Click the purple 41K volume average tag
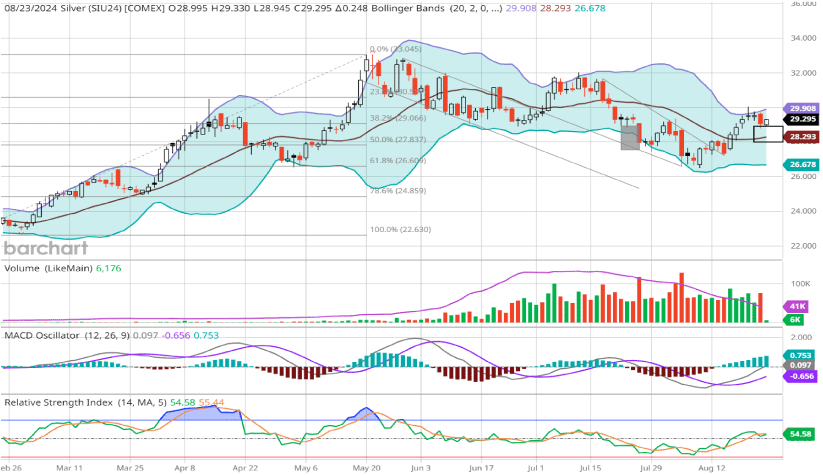This screenshot has width=823, height=475. 797,305
